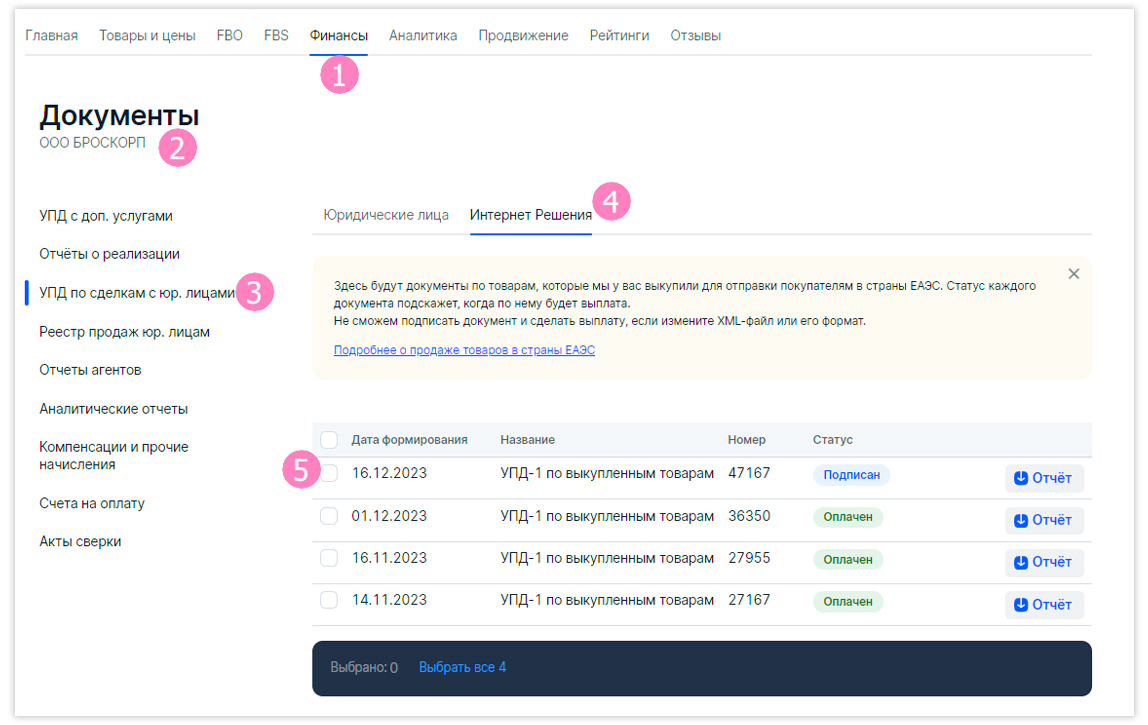Open link about selling goods to ЕАЭС
The height and width of the screenshot is (725, 1148).
point(464,351)
